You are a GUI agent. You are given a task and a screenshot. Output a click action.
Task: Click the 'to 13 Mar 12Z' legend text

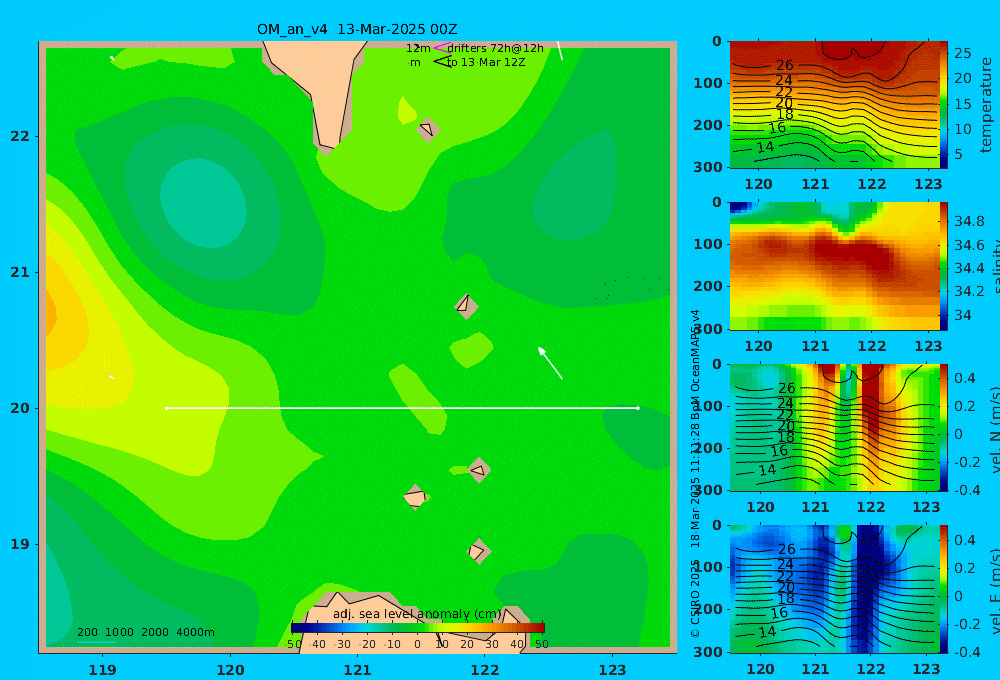(486, 62)
